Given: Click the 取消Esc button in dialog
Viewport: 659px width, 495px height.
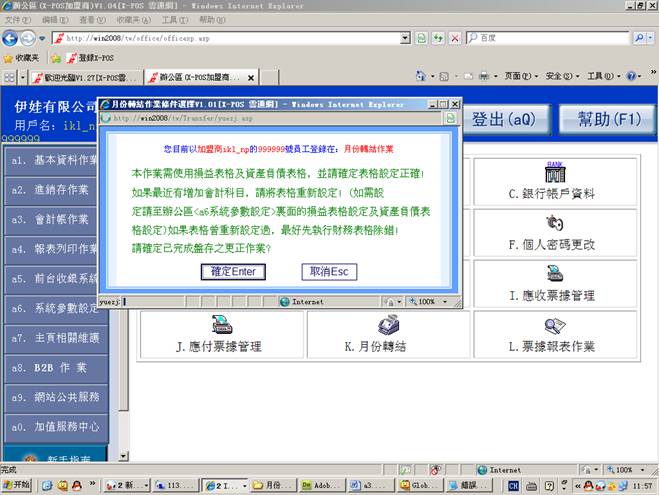Looking at the screenshot, I should click(329, 271).
